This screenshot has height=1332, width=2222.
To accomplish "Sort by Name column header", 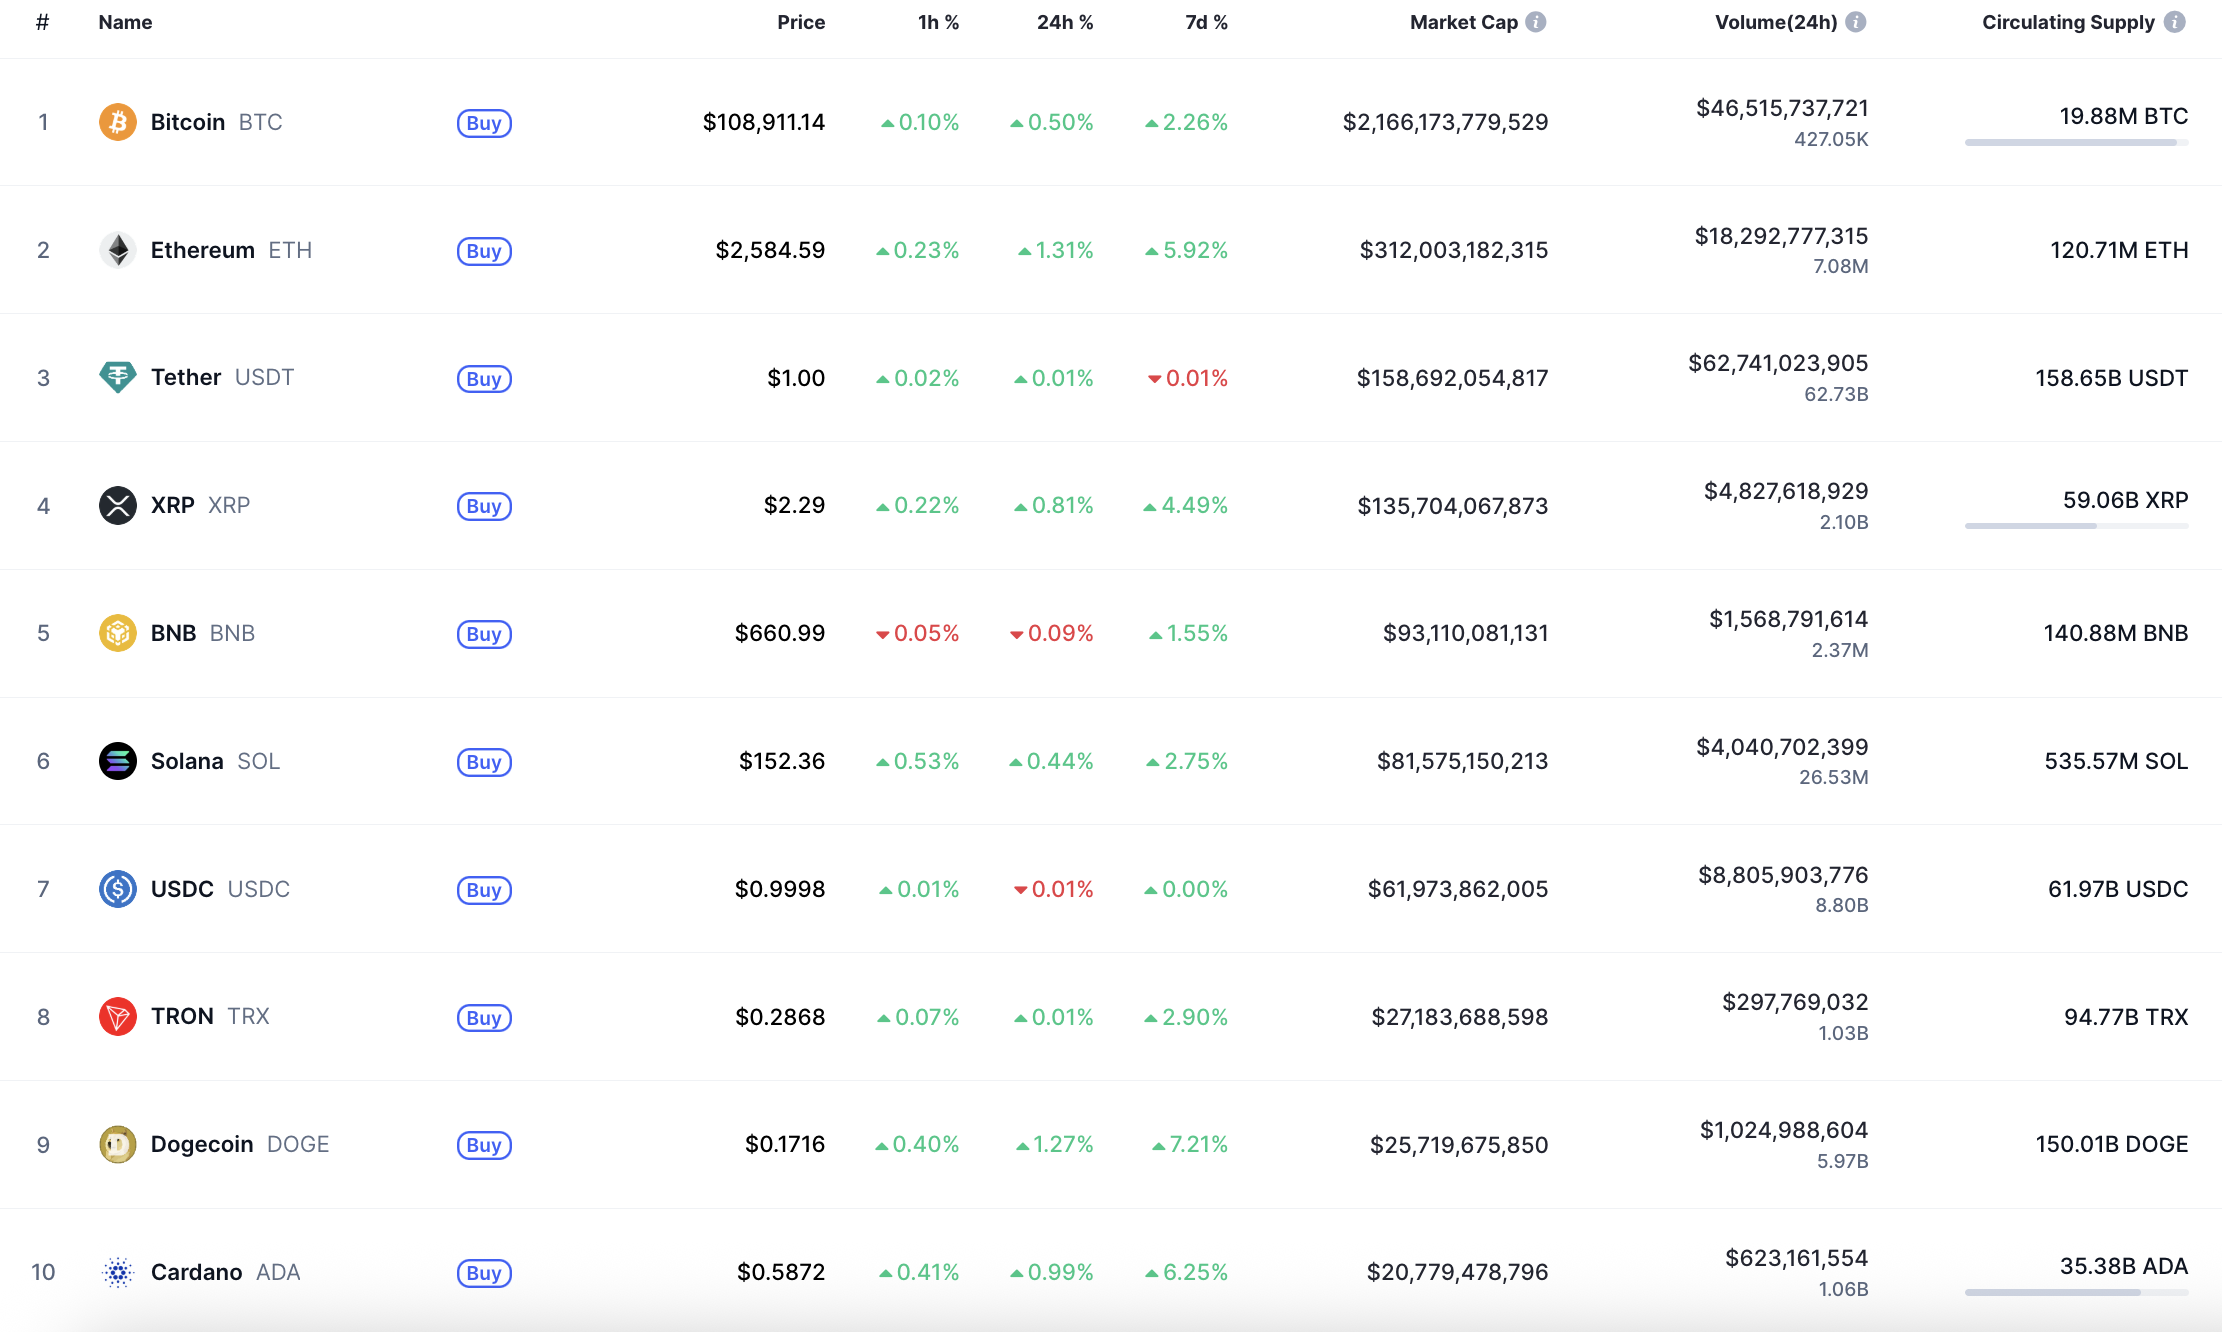I will 125,22.
